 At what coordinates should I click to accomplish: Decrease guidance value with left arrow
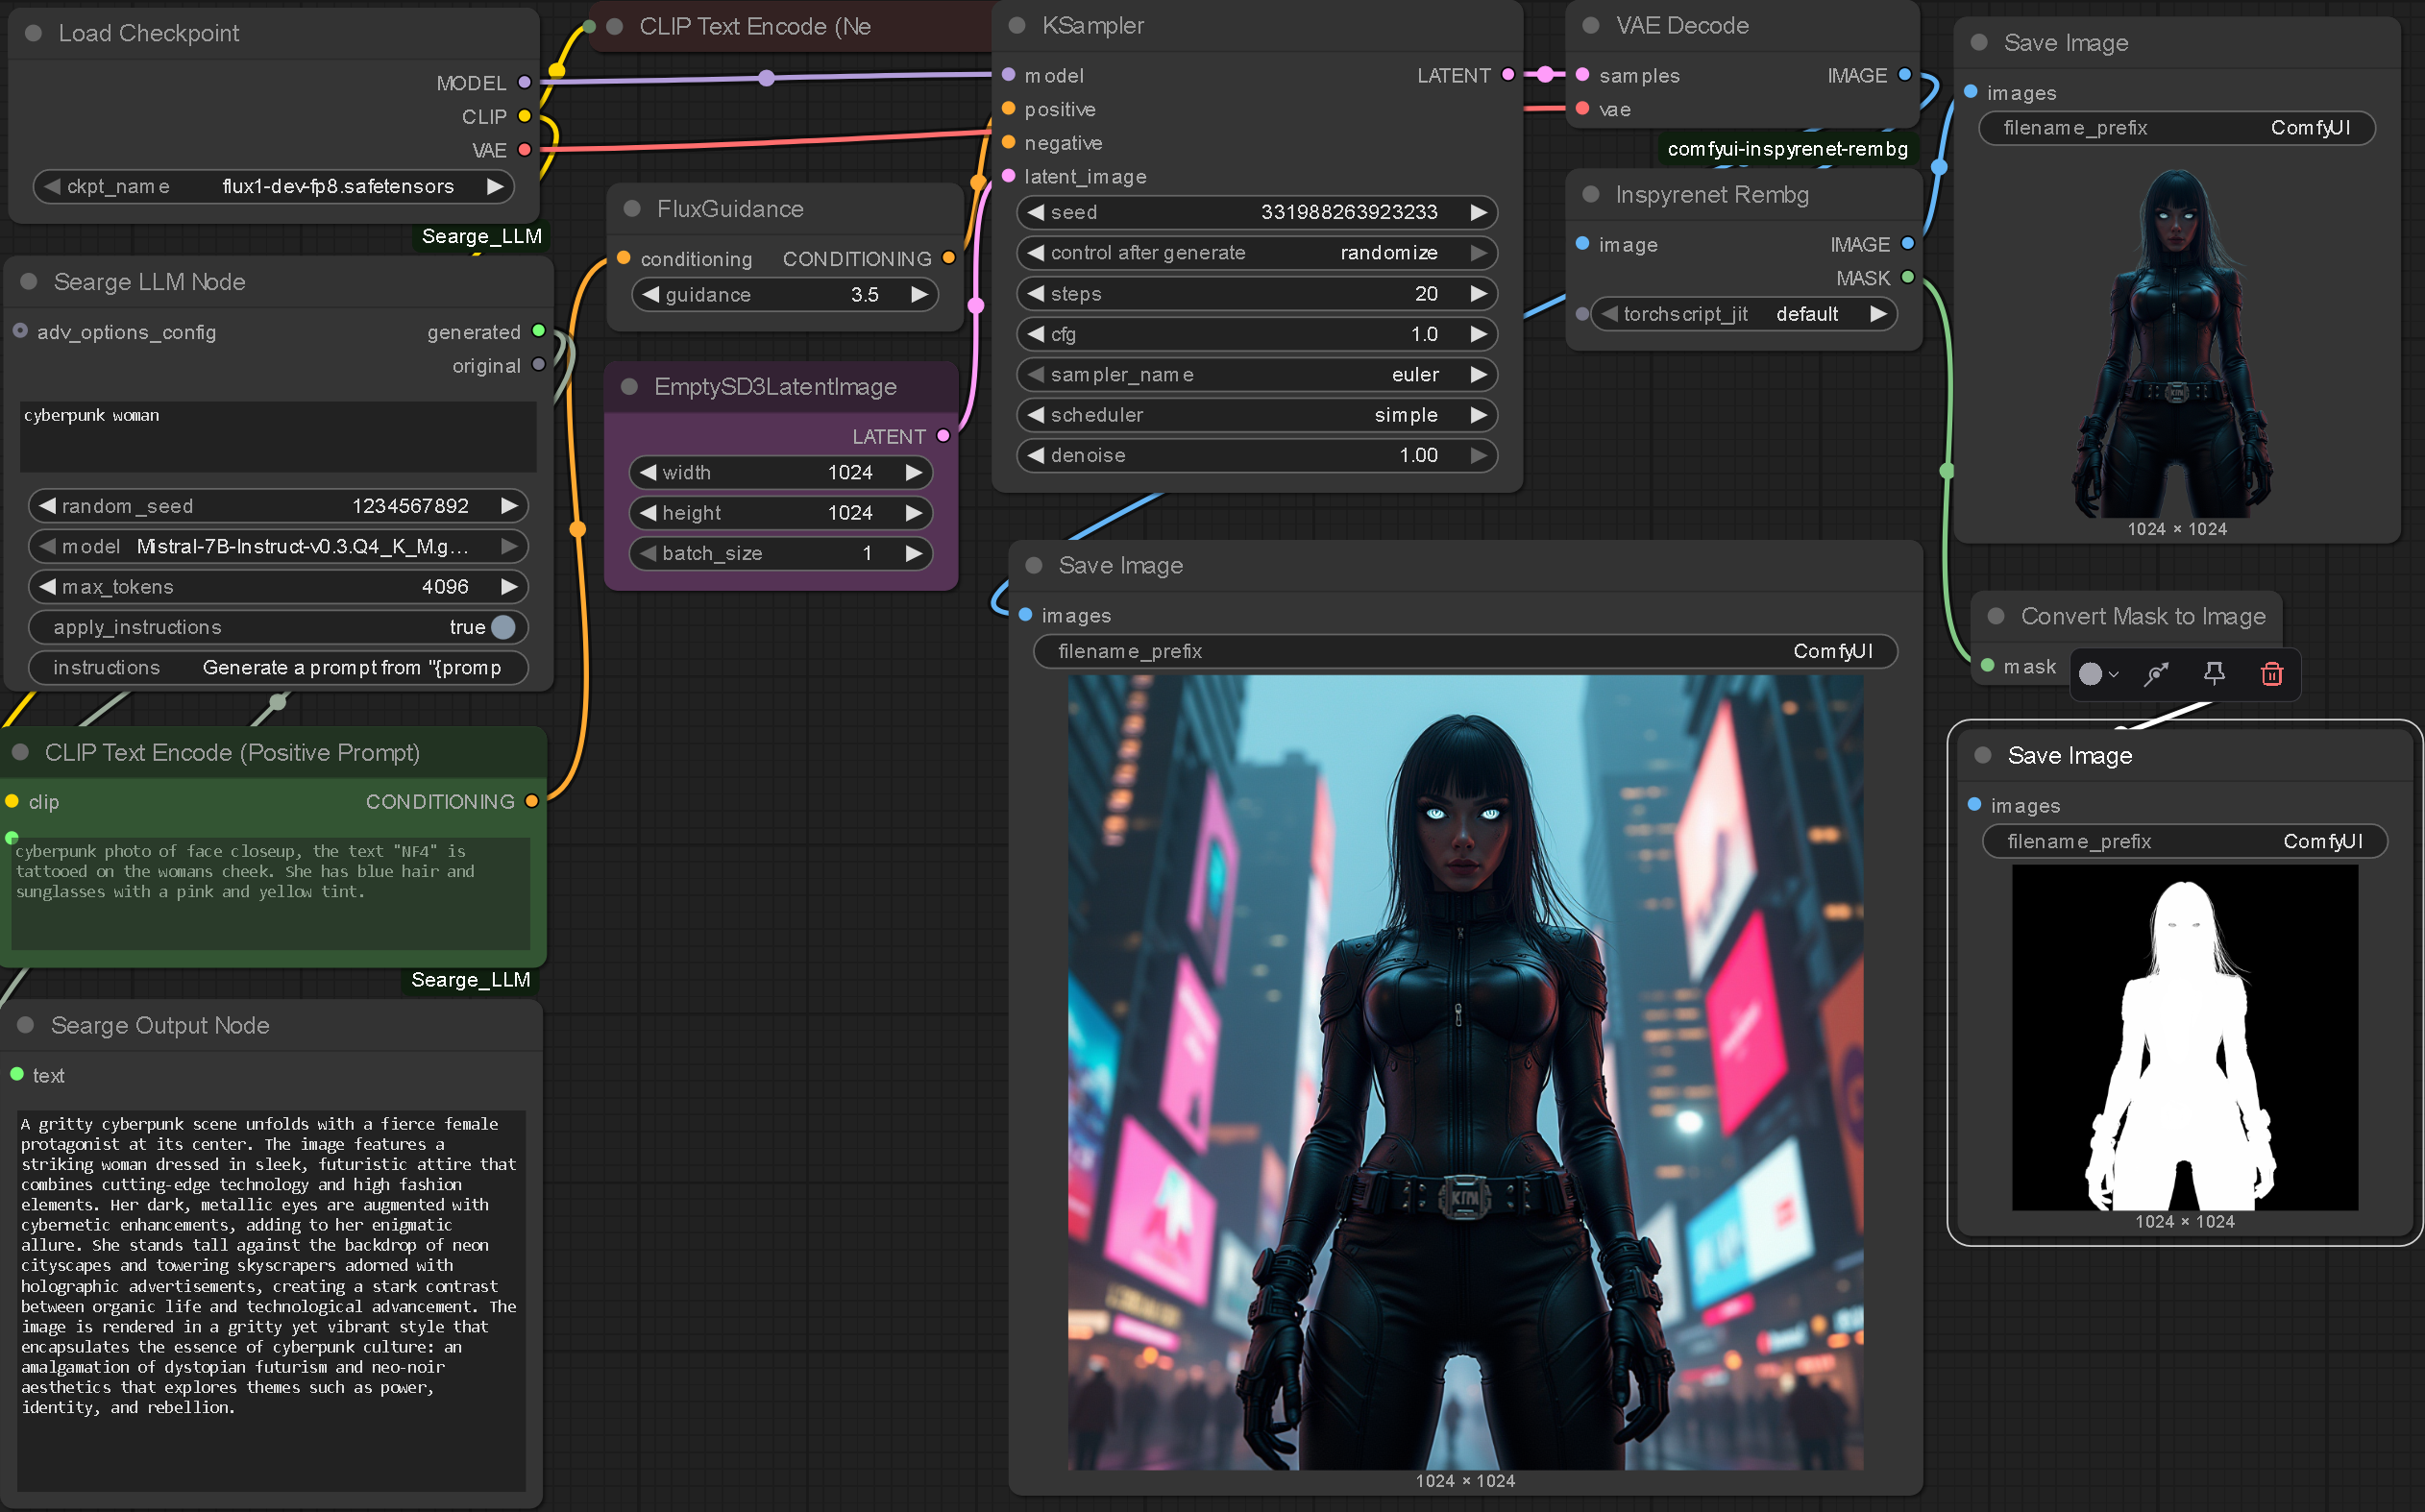pos(650,294)
